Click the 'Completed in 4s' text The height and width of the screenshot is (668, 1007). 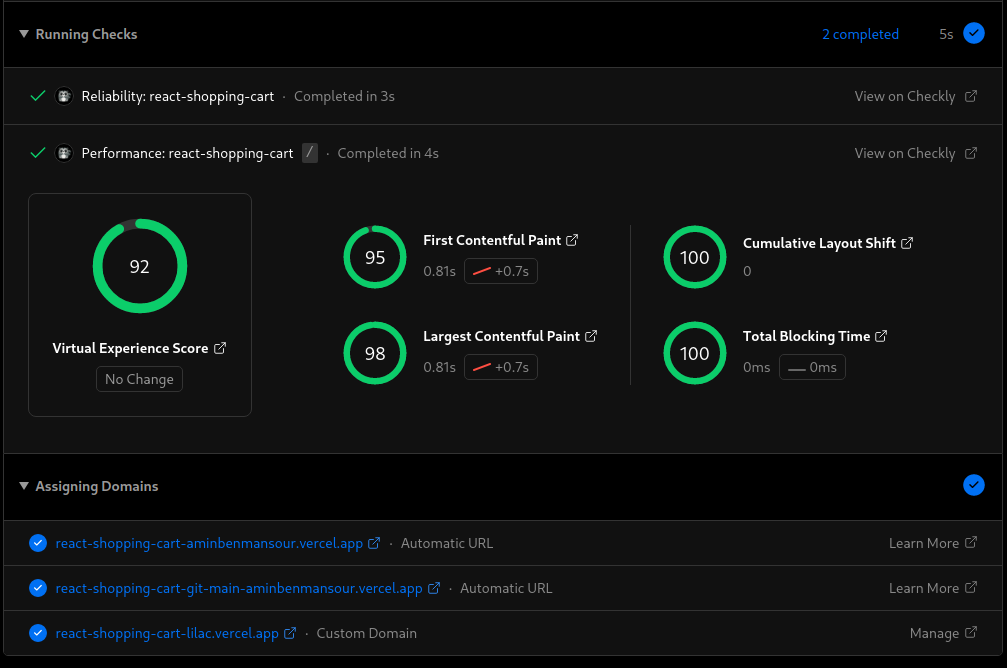388,154
